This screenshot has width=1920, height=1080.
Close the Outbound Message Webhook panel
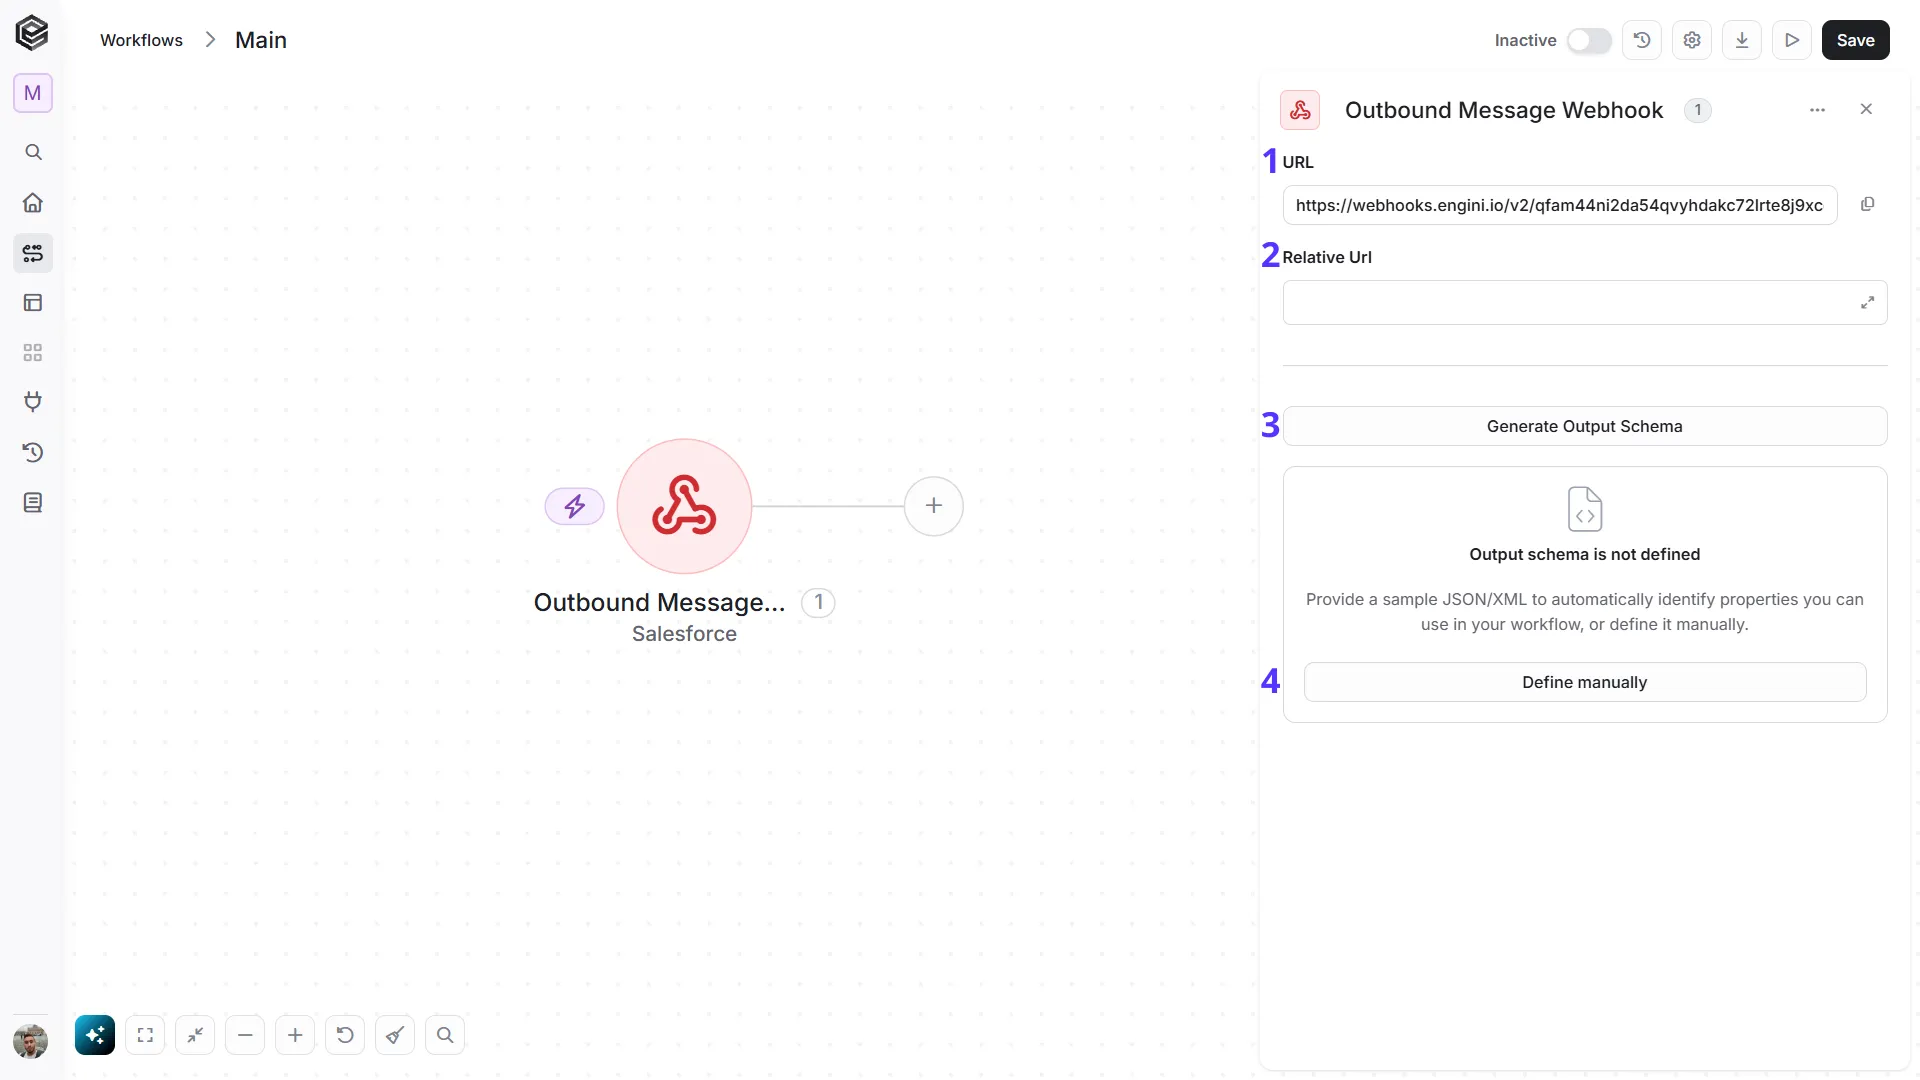point(1866,109)
